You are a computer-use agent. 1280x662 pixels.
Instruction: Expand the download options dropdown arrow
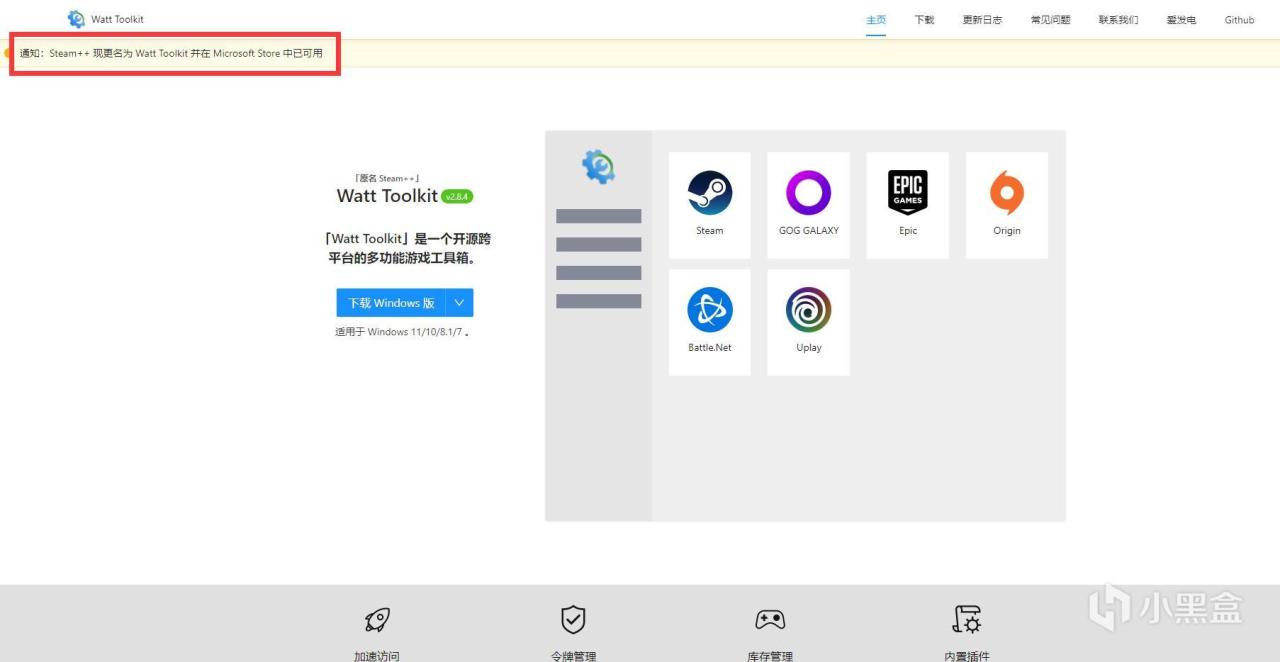460,303
